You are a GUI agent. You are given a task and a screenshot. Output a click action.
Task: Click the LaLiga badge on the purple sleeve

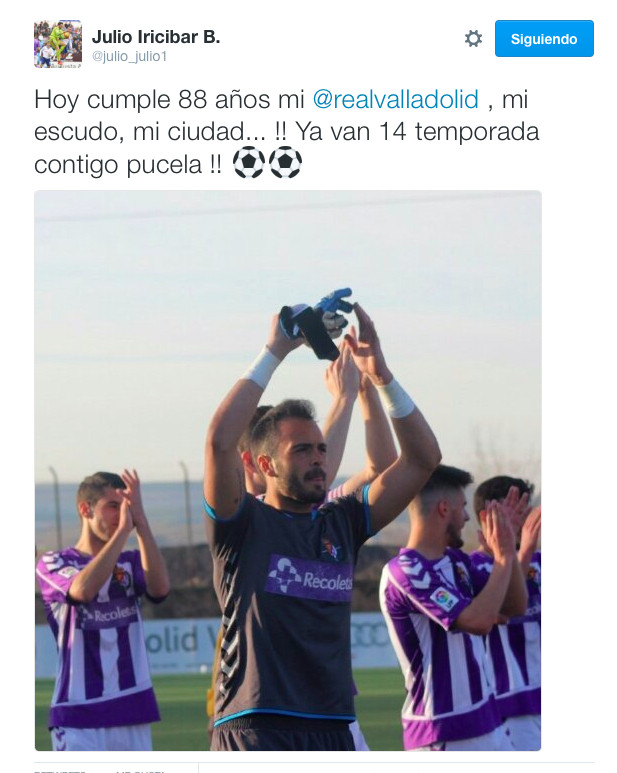click(445, 599)
